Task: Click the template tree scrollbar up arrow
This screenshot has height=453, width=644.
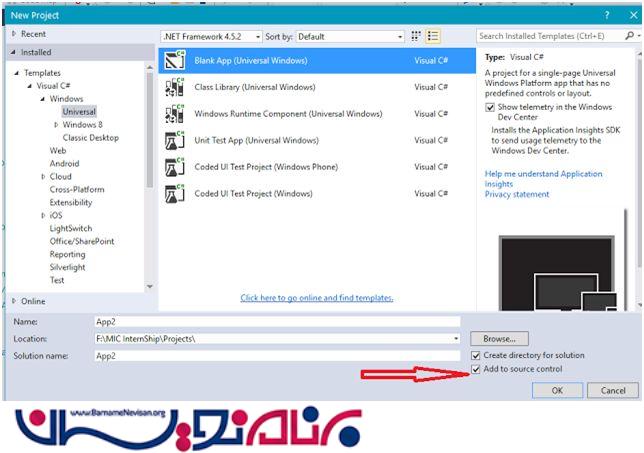Action: click(150, 67)
